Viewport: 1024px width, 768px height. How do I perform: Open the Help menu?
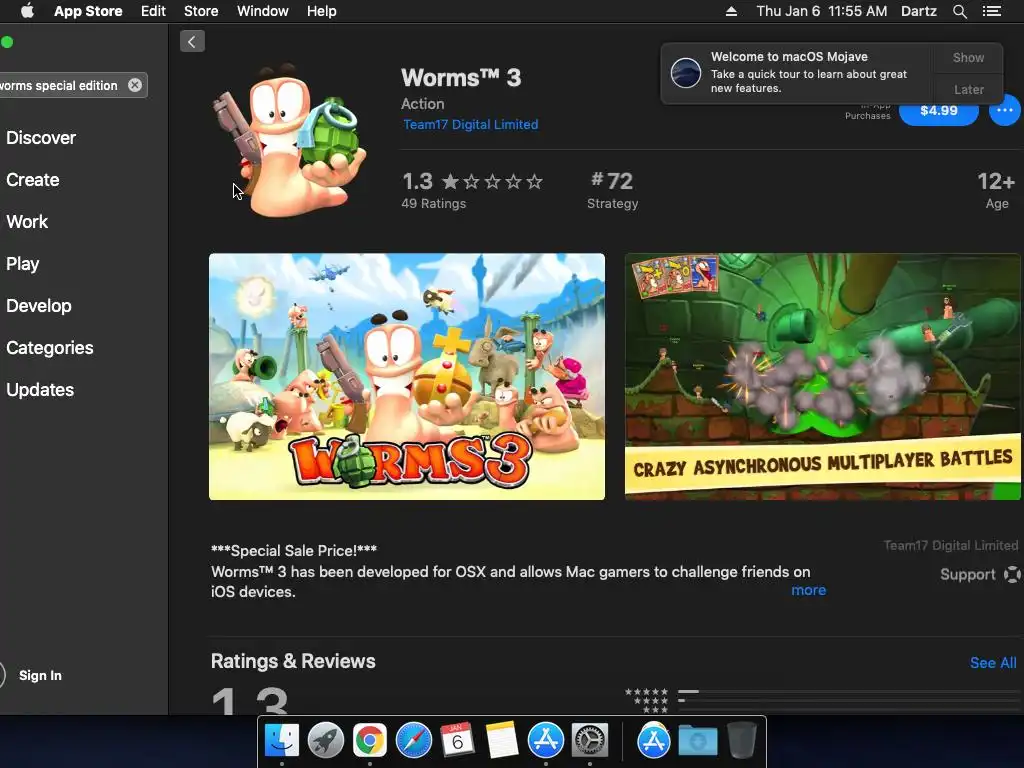[x=322, y=11]
